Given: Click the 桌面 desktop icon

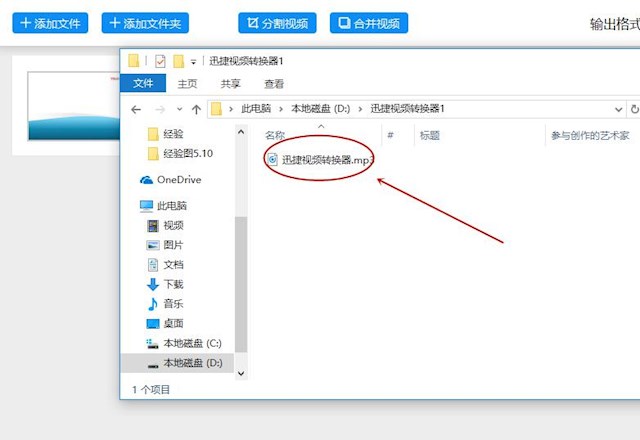Looking at the screenshot, I should 153,324.
